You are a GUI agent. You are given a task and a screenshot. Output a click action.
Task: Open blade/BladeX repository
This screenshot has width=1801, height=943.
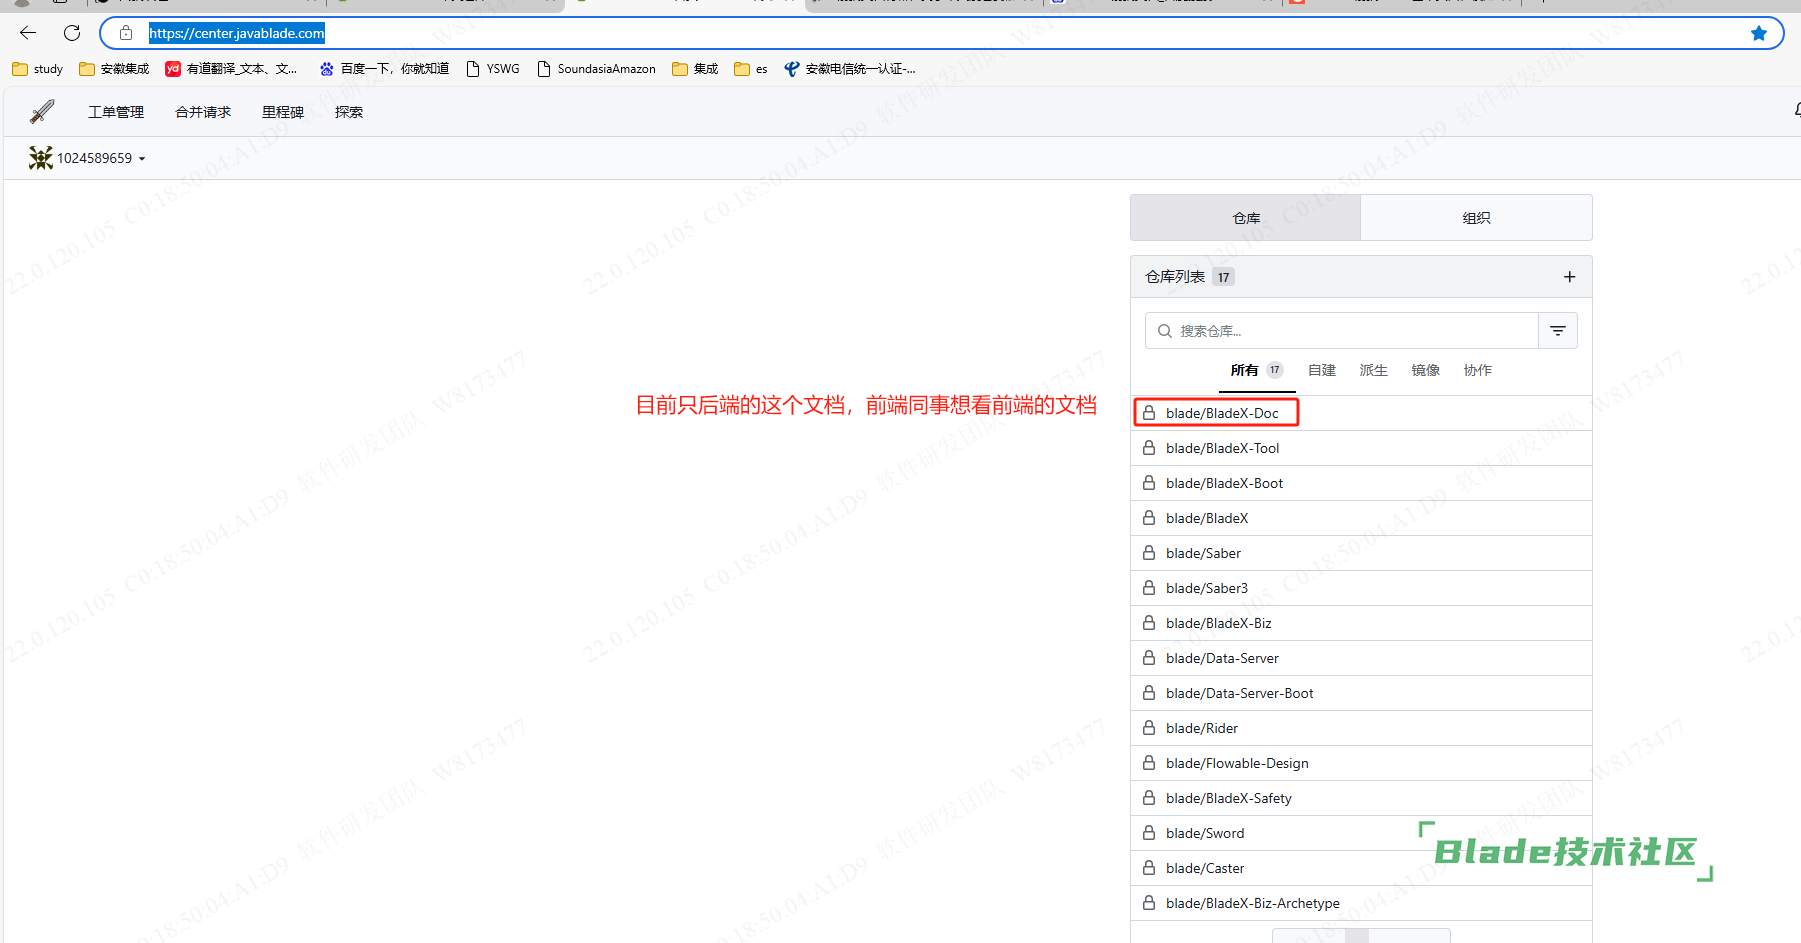coord(1207,518)
